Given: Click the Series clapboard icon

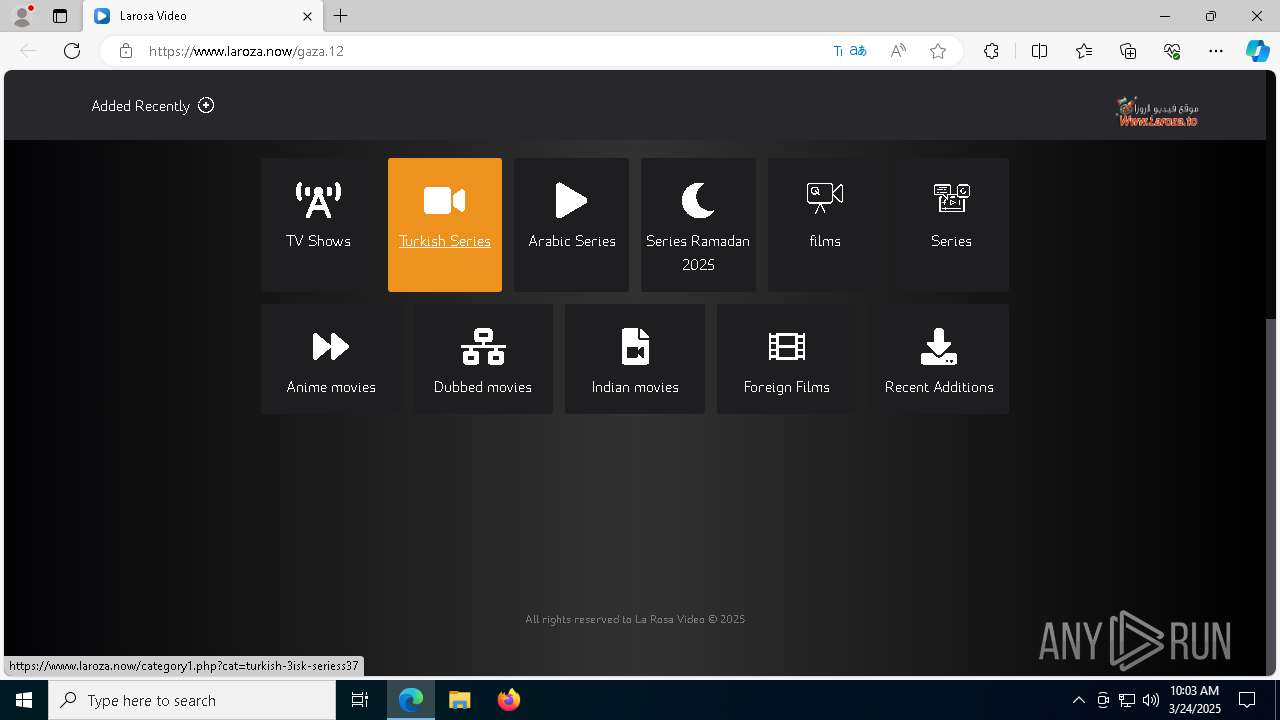Looking at the screenshot, I should click(951, 198).
